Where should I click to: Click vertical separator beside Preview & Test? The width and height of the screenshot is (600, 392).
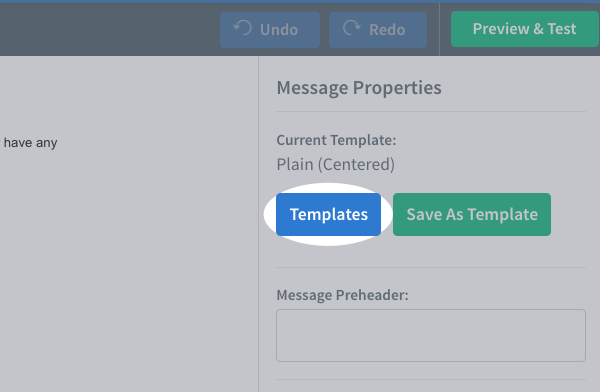click(x=439, y=29)
